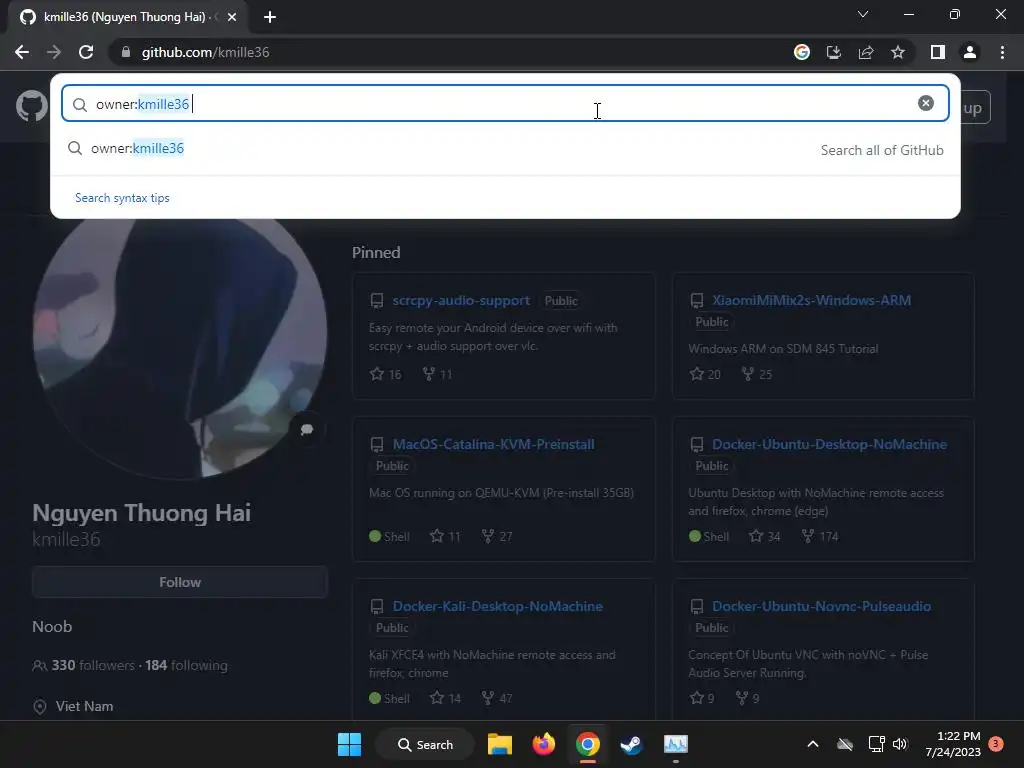Screen dimensions: 1024x768
Task: Select the kmille36 (Nguyen Thuong Hai) tab
Action: [x=127, y=17]
